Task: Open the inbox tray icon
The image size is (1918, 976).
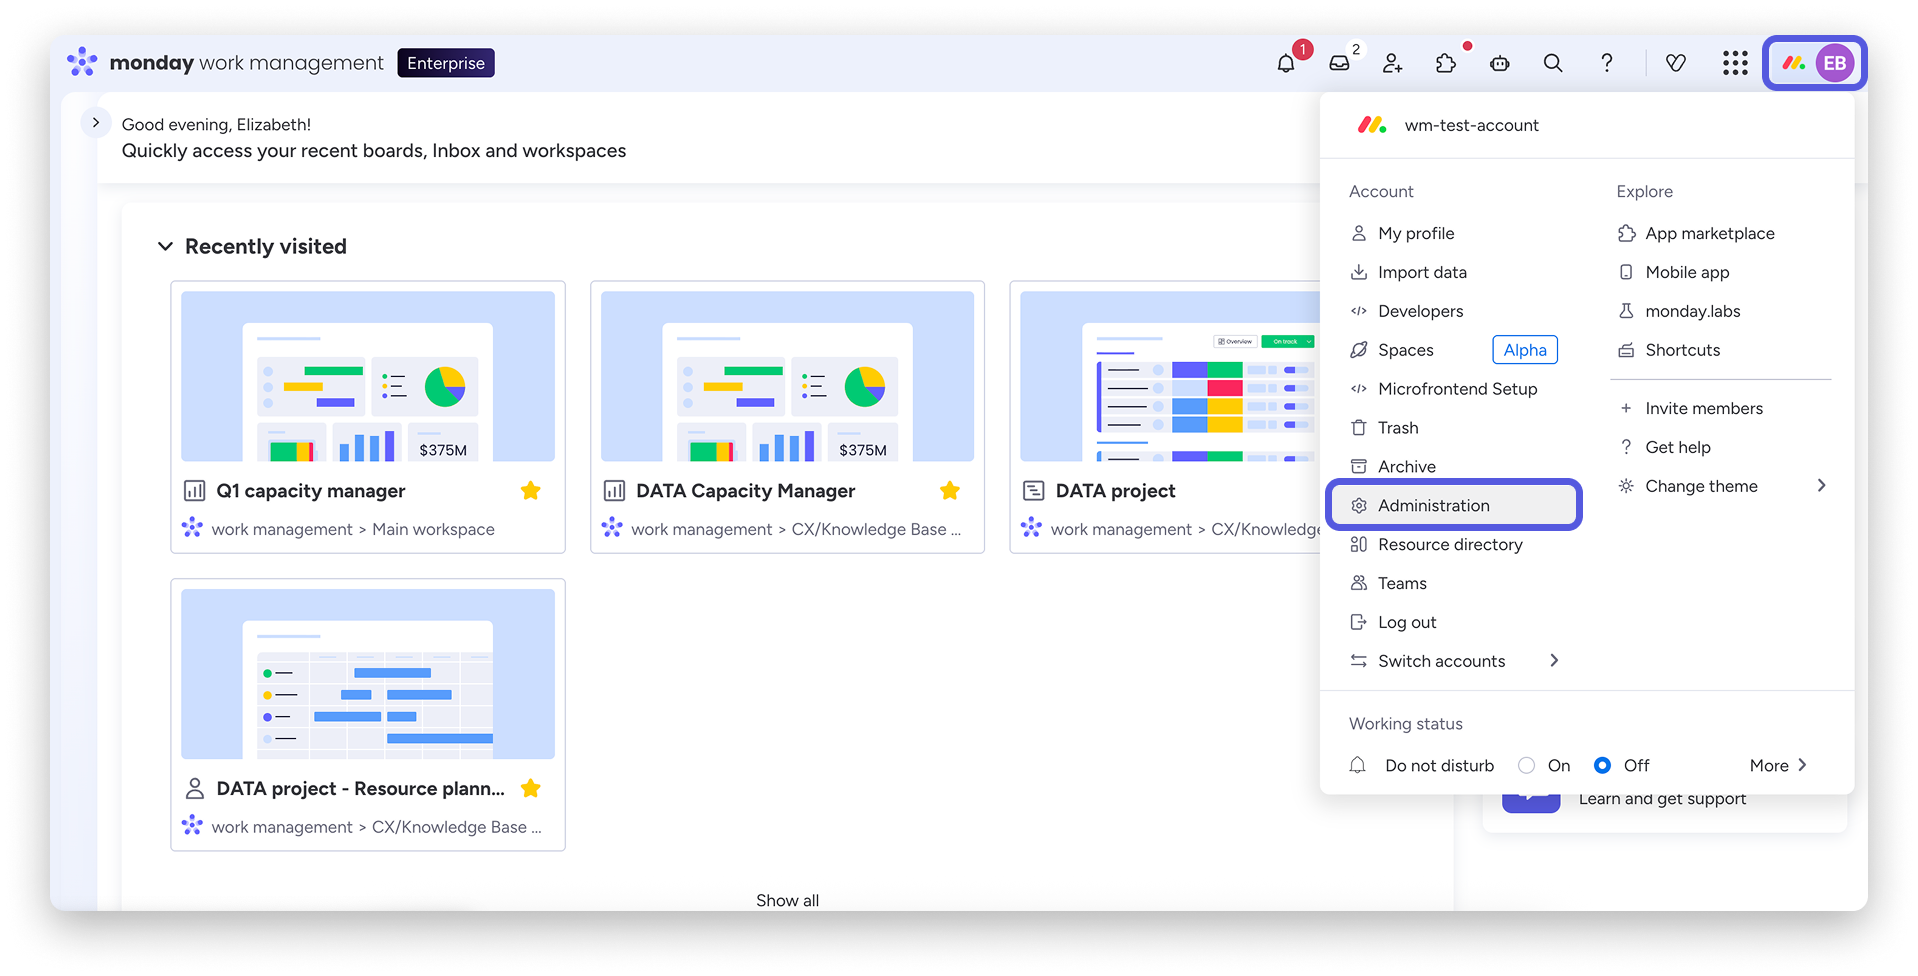Action: click(x=1339, y=63)
